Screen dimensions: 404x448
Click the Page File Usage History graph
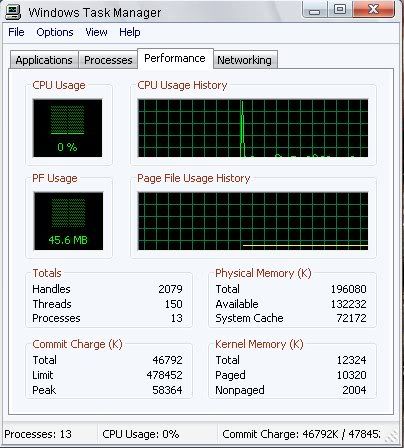pyautogui.click(x=253, y=221)
